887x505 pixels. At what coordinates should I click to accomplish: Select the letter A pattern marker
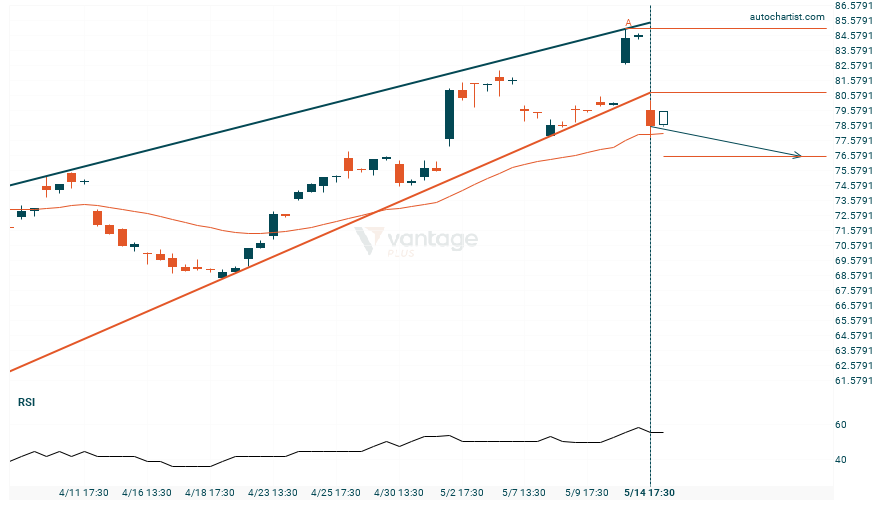point(628,22)
